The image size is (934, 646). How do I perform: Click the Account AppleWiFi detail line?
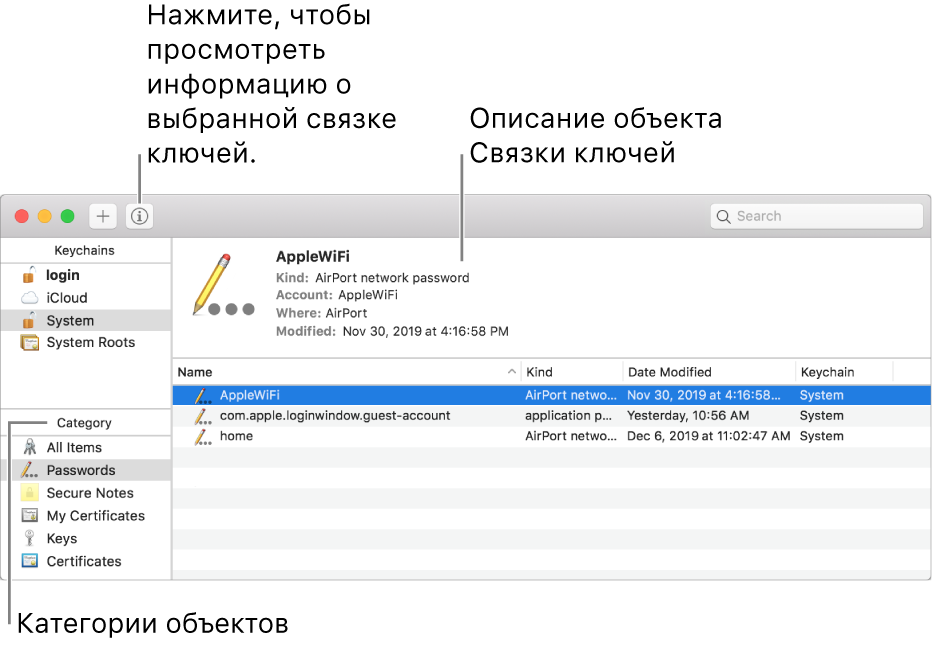(337, 295)
